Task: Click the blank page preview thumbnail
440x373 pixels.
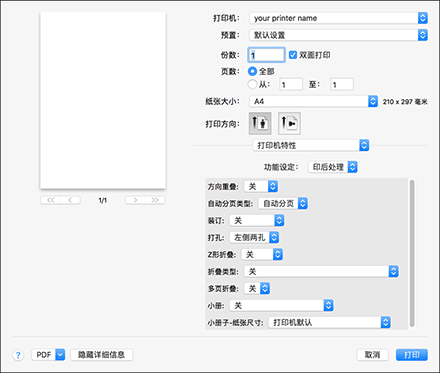Action: point(103,101)
